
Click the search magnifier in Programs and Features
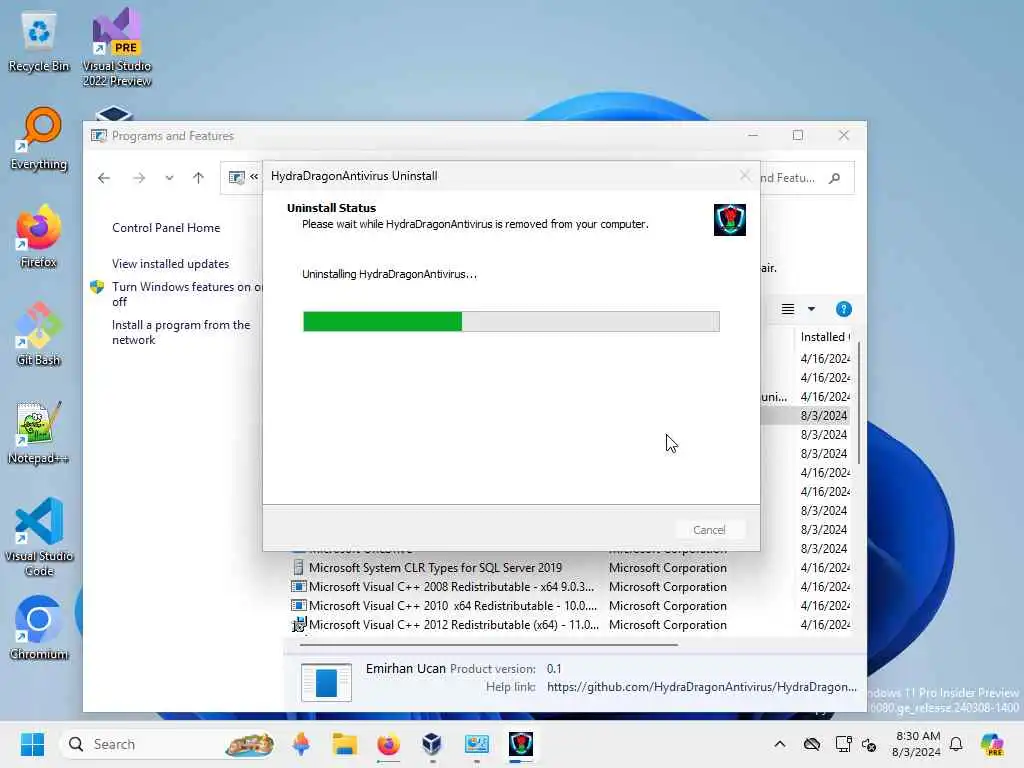835,178
